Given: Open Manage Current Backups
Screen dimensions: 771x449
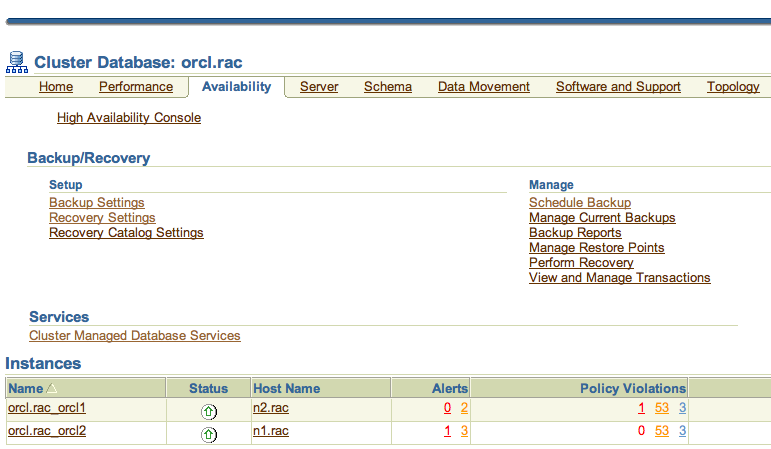Looking at the screenshot, I should (602, 217).
